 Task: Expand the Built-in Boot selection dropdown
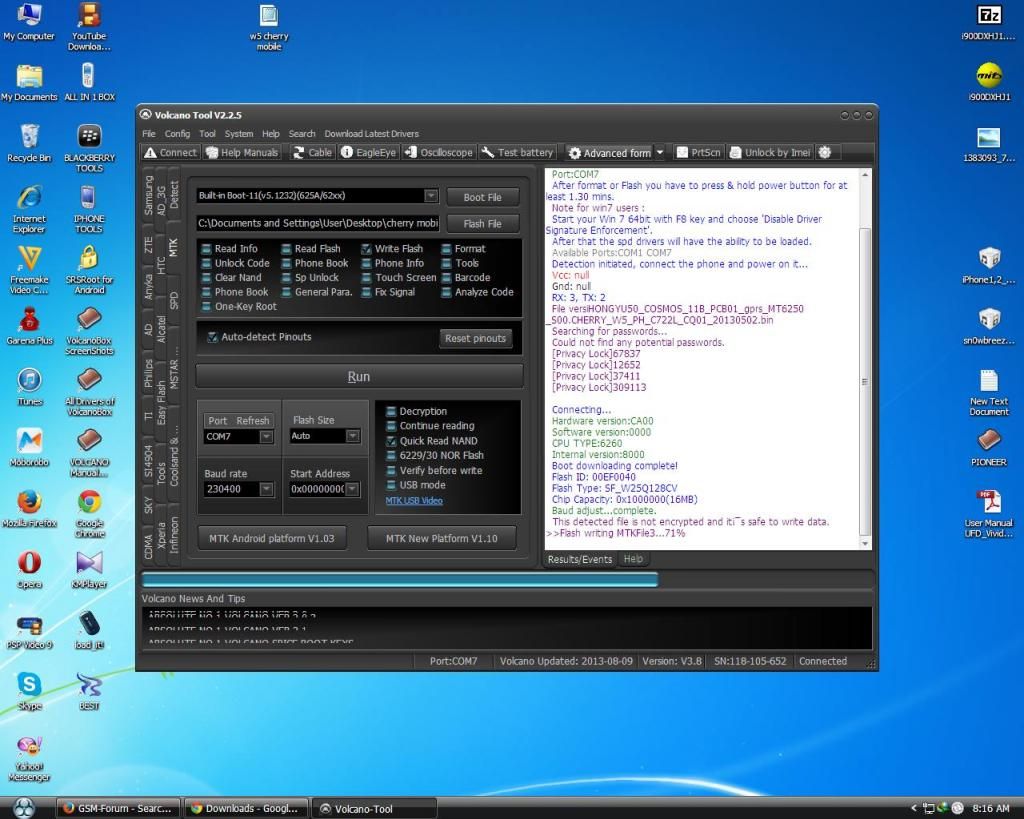[431, 196]
